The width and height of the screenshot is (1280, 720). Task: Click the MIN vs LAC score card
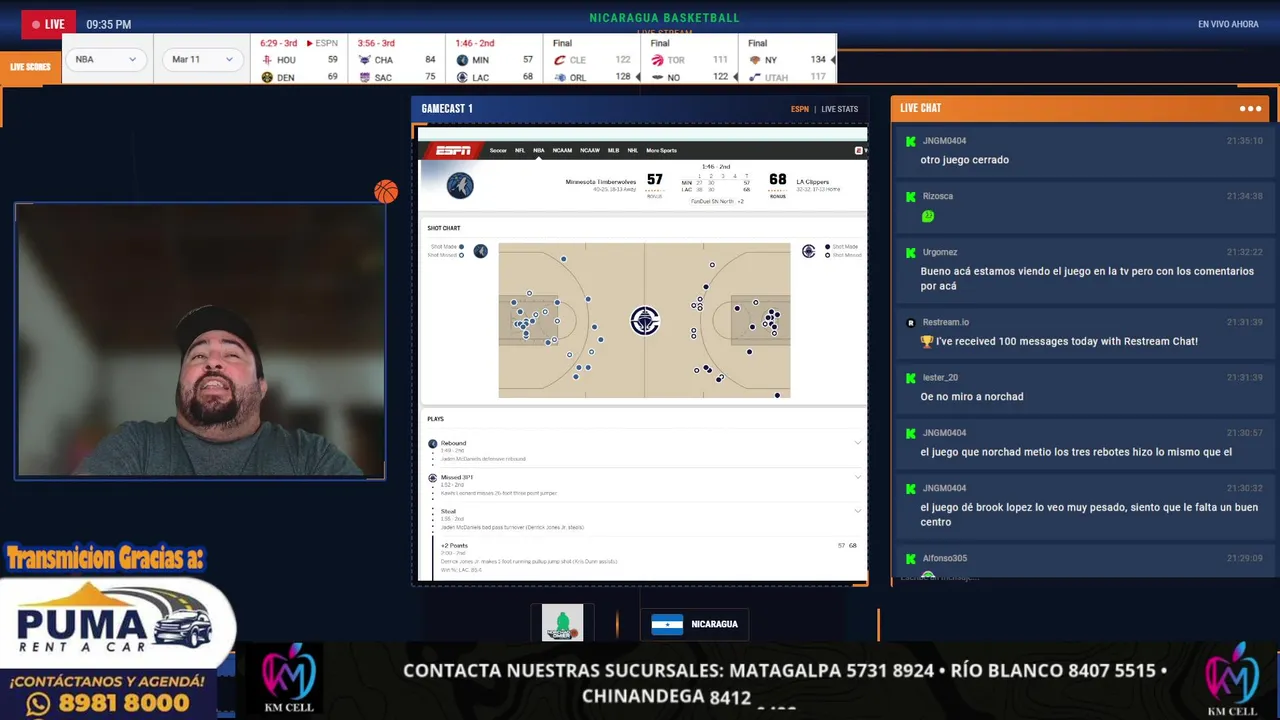point(494,60)
